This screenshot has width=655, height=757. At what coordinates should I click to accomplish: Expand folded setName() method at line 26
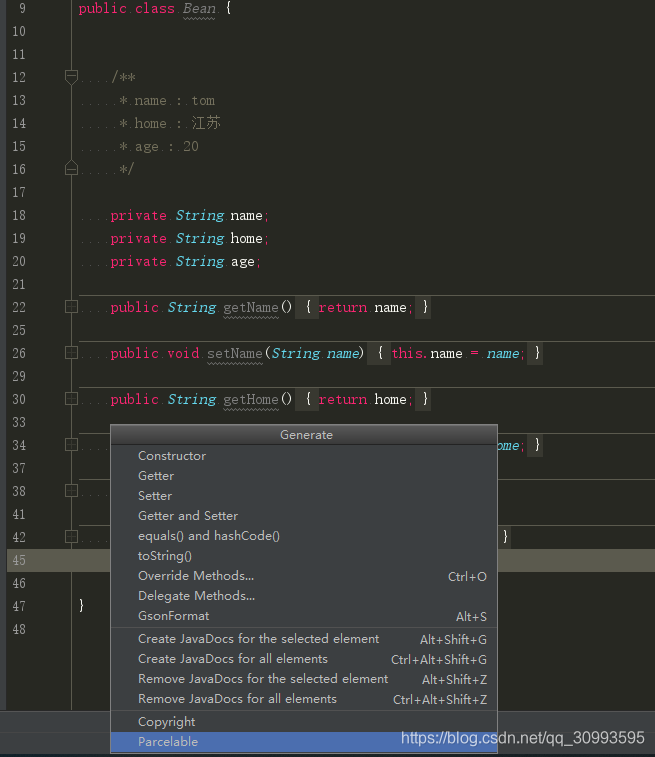(71, 353)
